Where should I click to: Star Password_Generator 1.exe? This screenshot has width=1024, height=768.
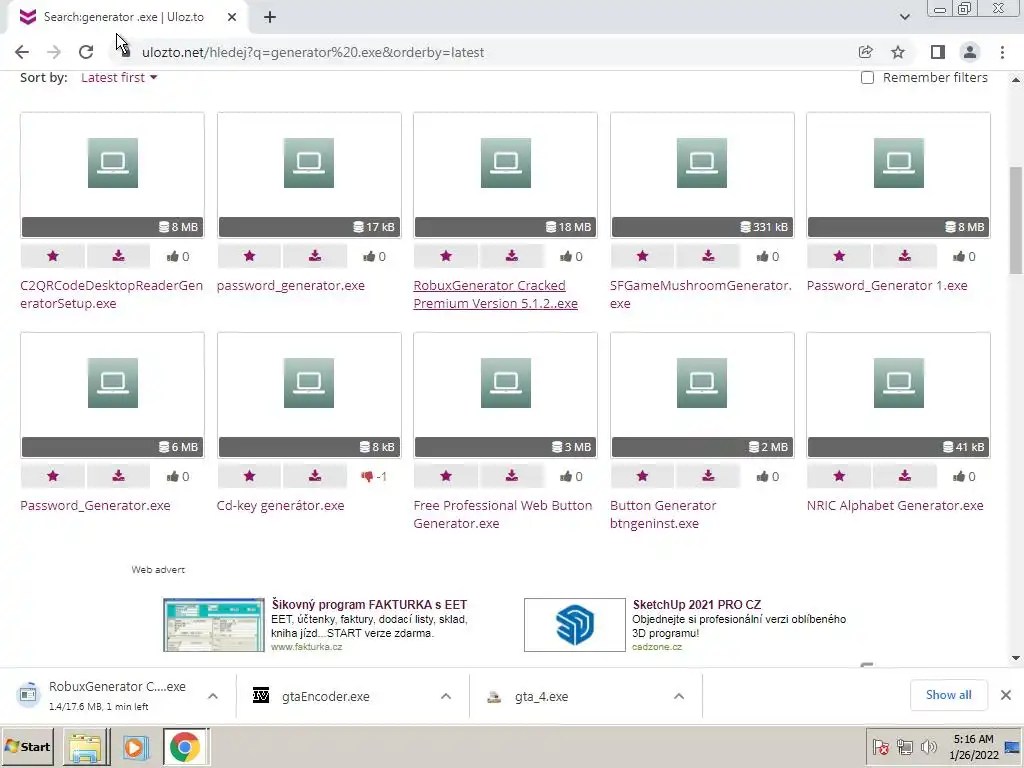(x=839, y=256)
